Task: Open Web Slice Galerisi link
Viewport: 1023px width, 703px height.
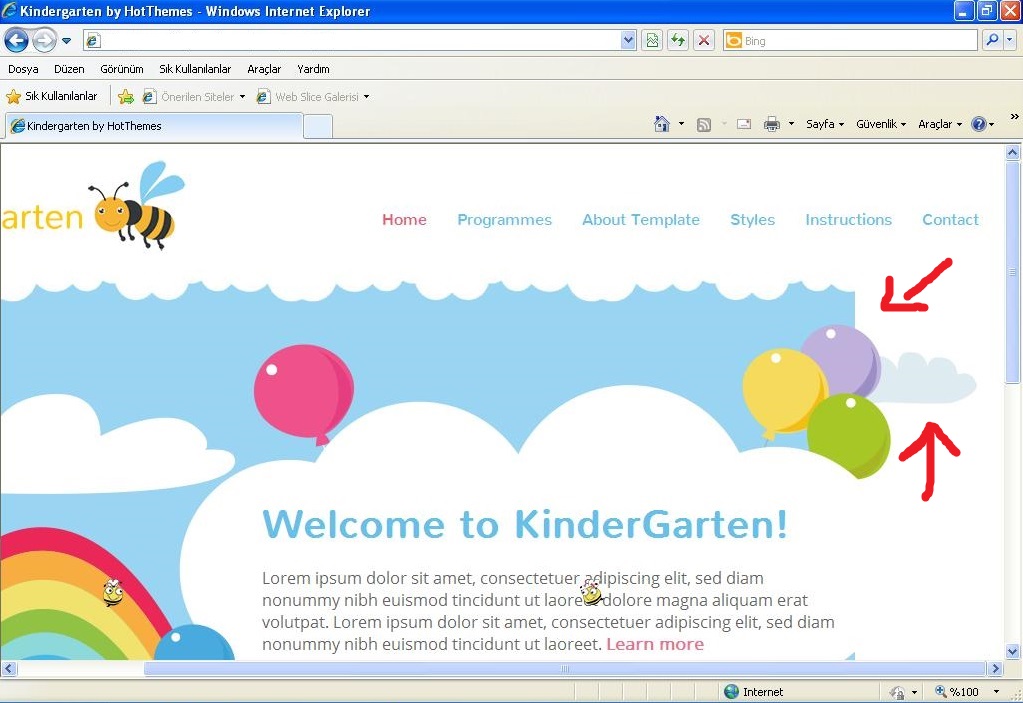Action: [309, 97]
